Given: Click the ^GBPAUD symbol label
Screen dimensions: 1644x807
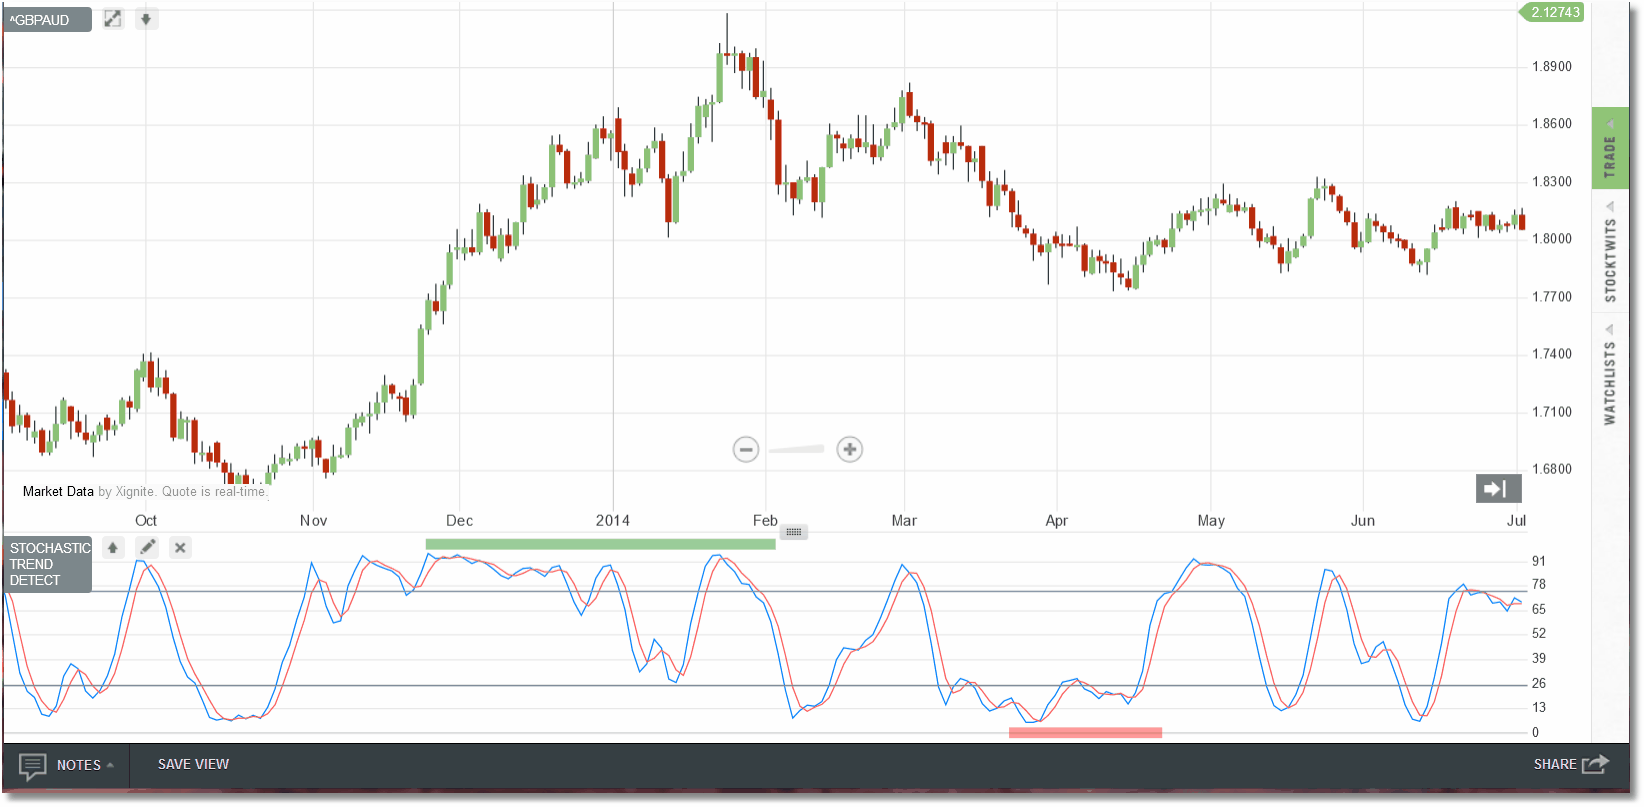Looking at the screenshot, I should point(47,20).
